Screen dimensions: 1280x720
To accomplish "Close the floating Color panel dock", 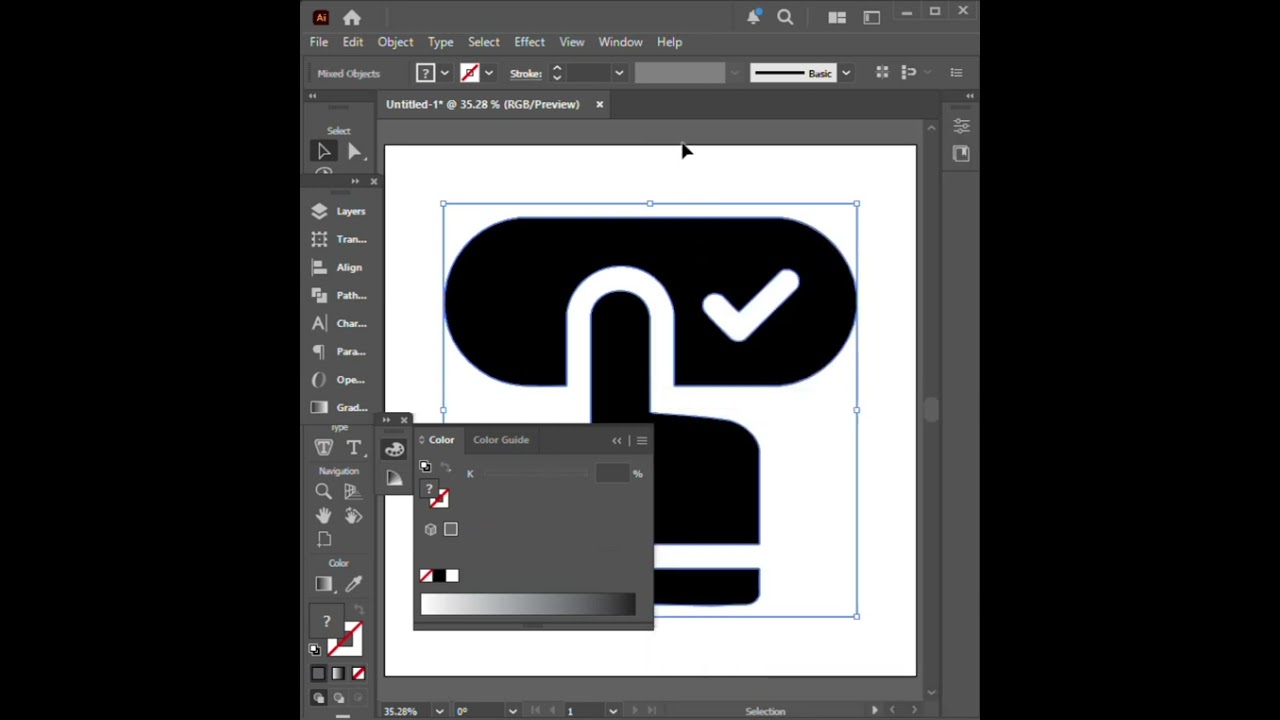I will (404, 420).
